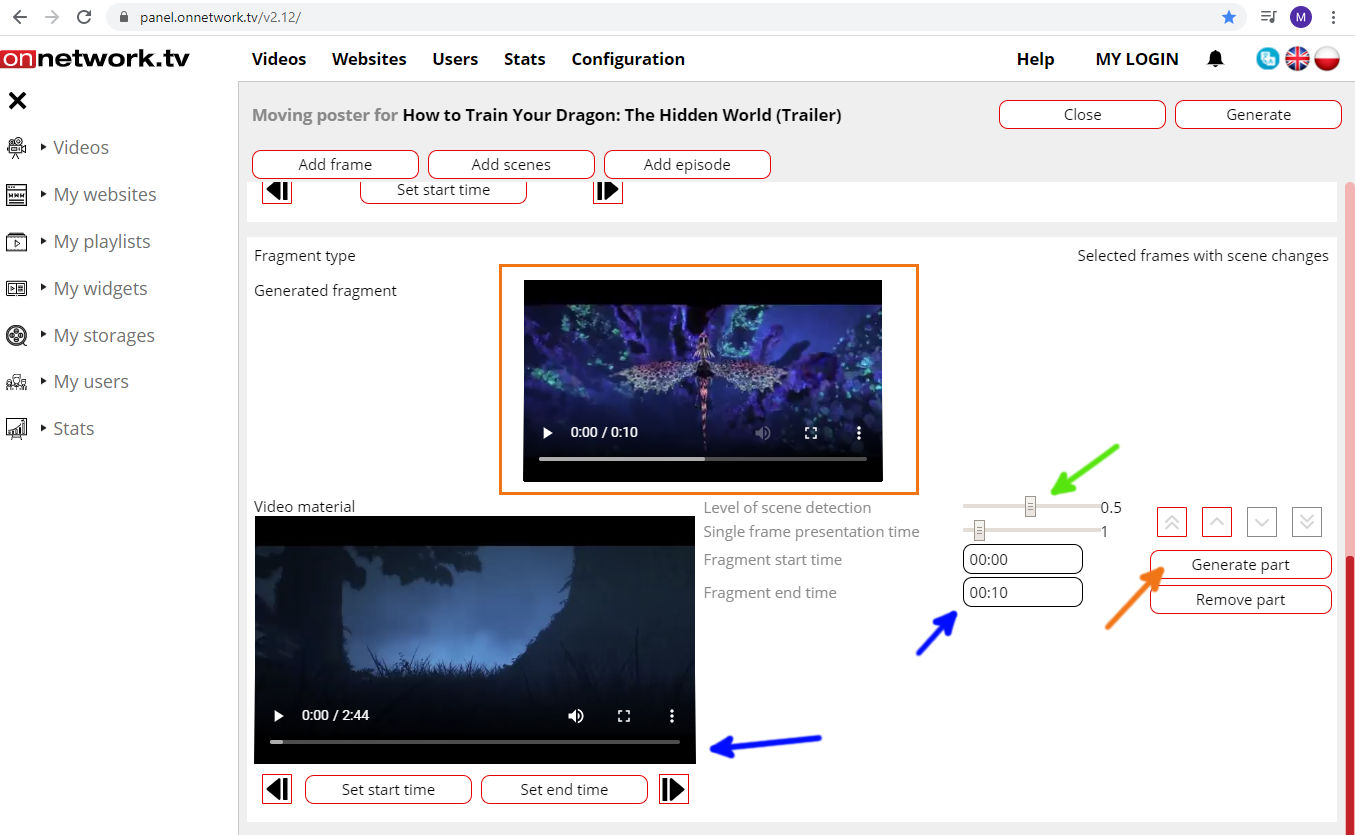Move the part up one position
This screenshot has height=835, width=1355.
1216,522
